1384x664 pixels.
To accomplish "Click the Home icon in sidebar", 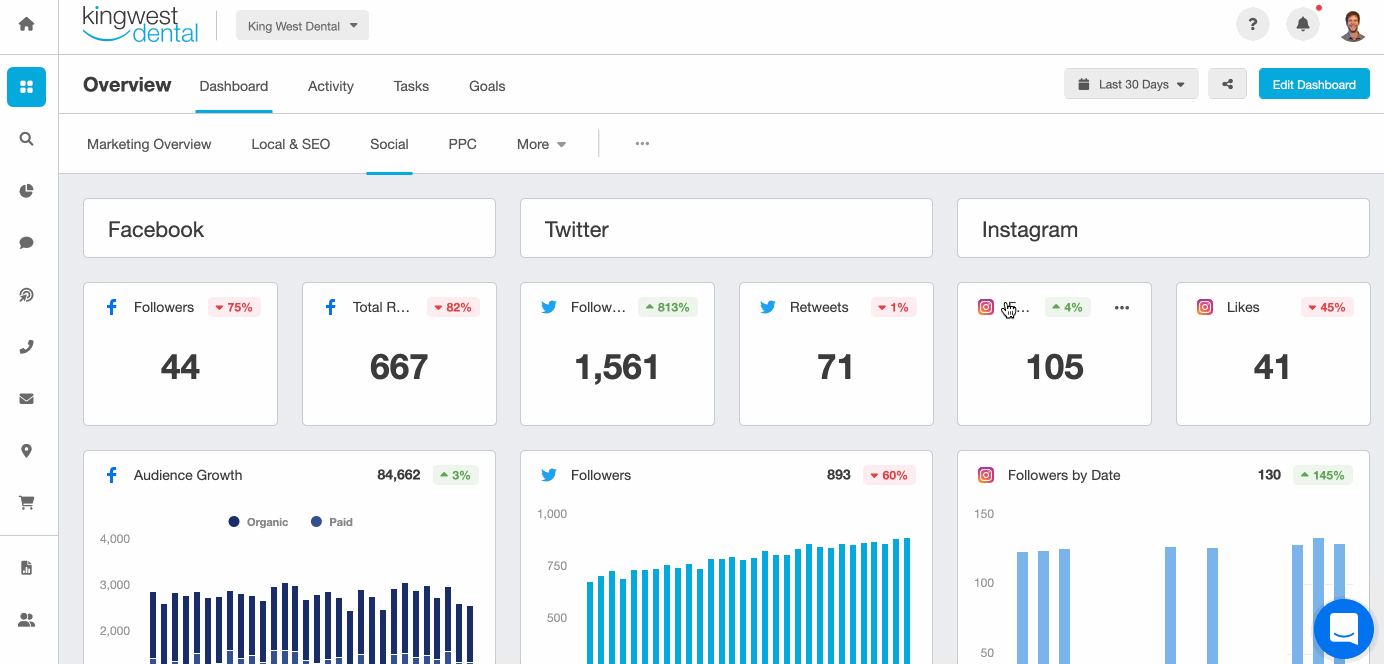I will (x=27, y=24).
